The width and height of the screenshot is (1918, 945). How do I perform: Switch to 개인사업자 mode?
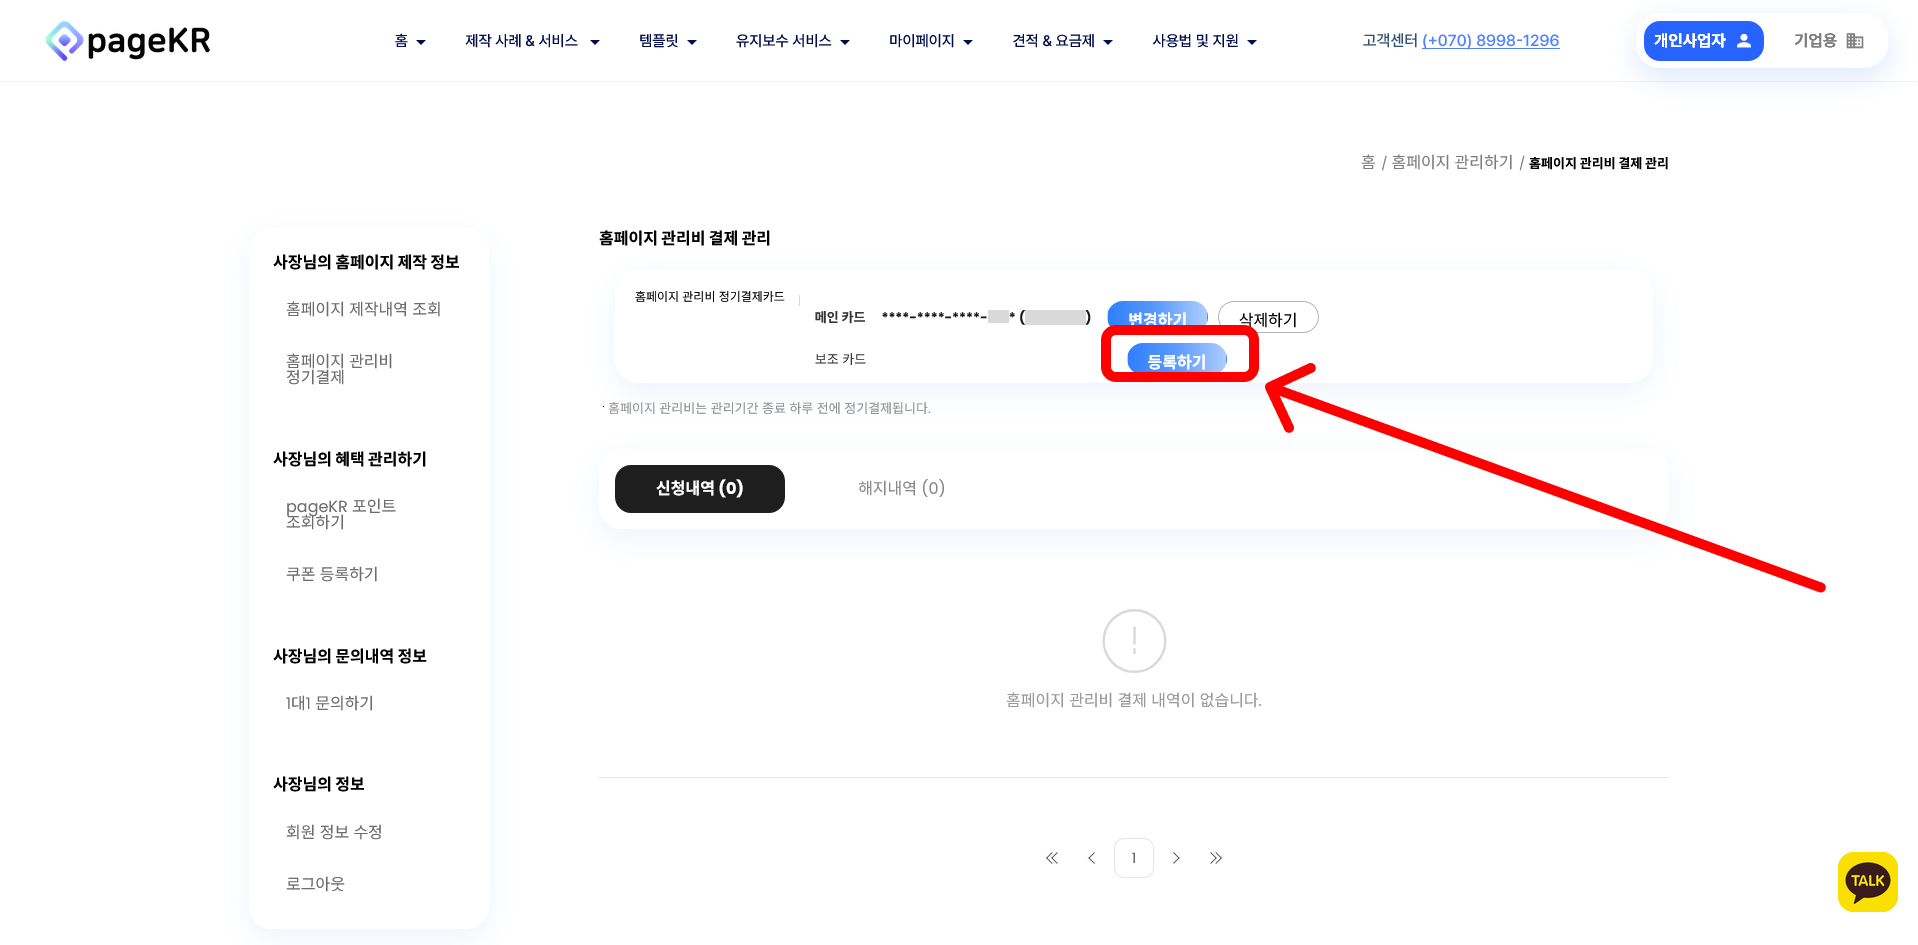1703,41
